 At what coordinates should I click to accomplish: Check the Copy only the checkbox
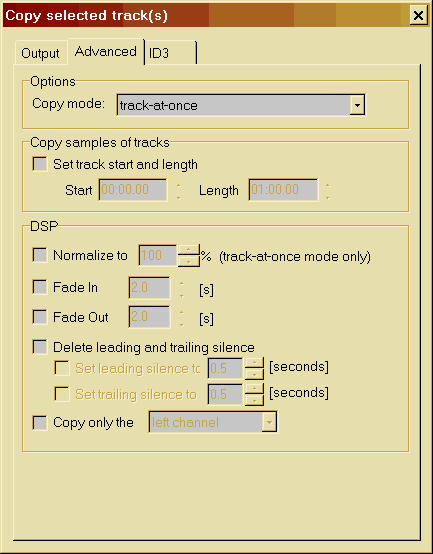[40, 423]
